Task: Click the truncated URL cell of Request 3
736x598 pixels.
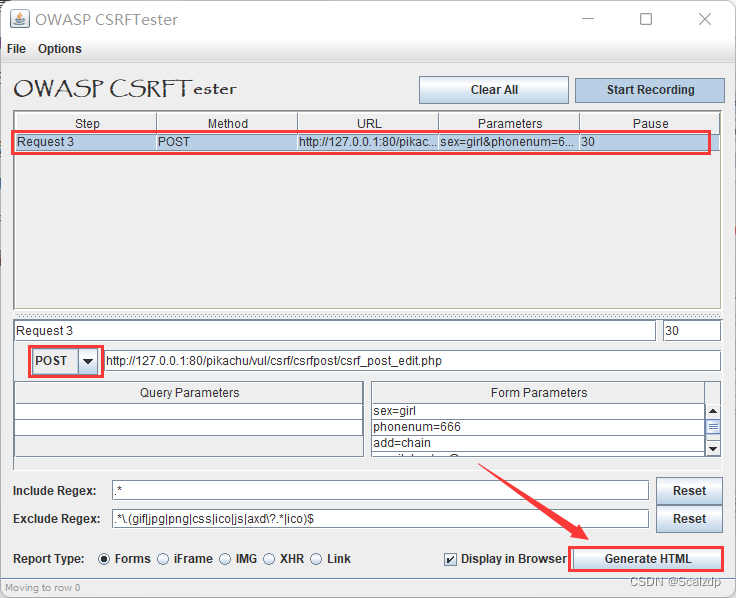Action: click(368, 142)
